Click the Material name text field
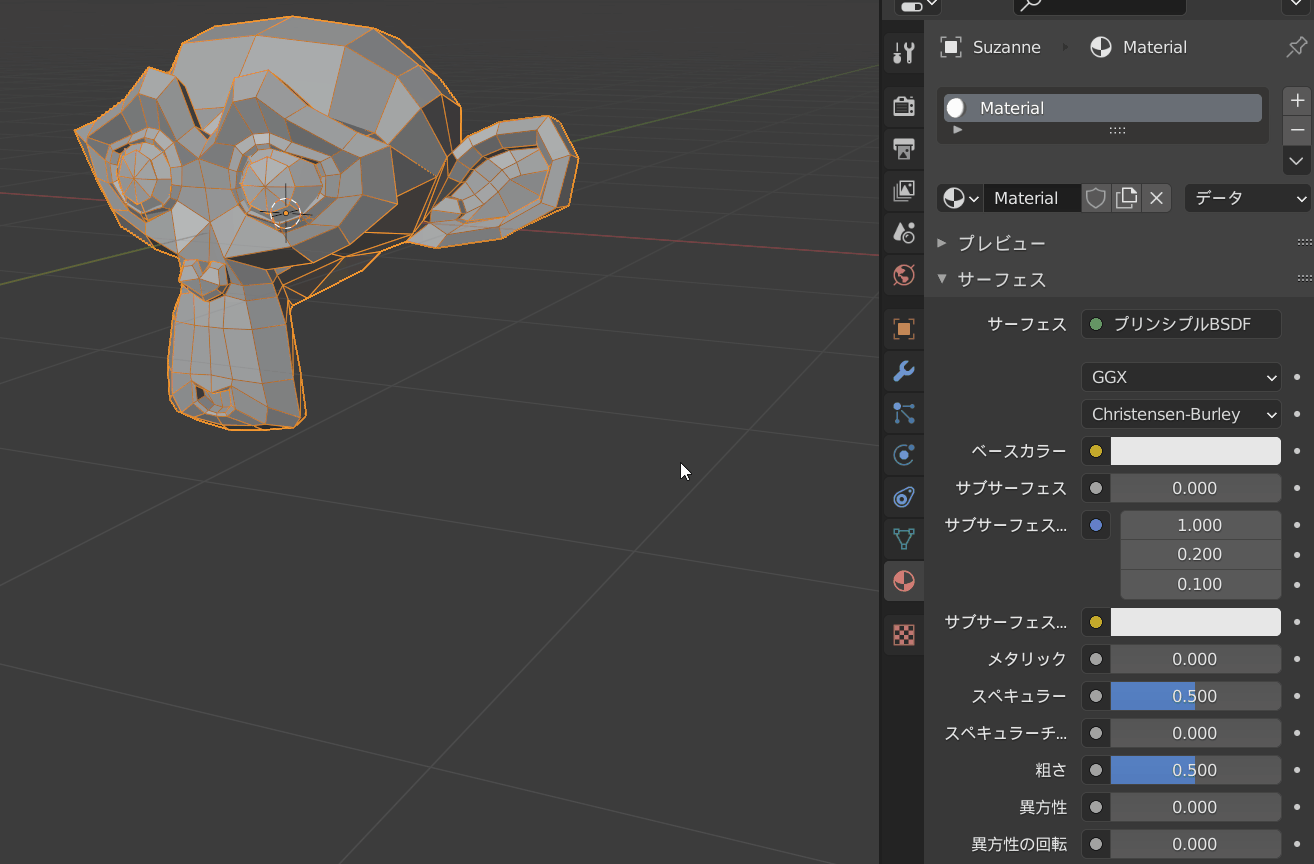 coord(1032,198)
